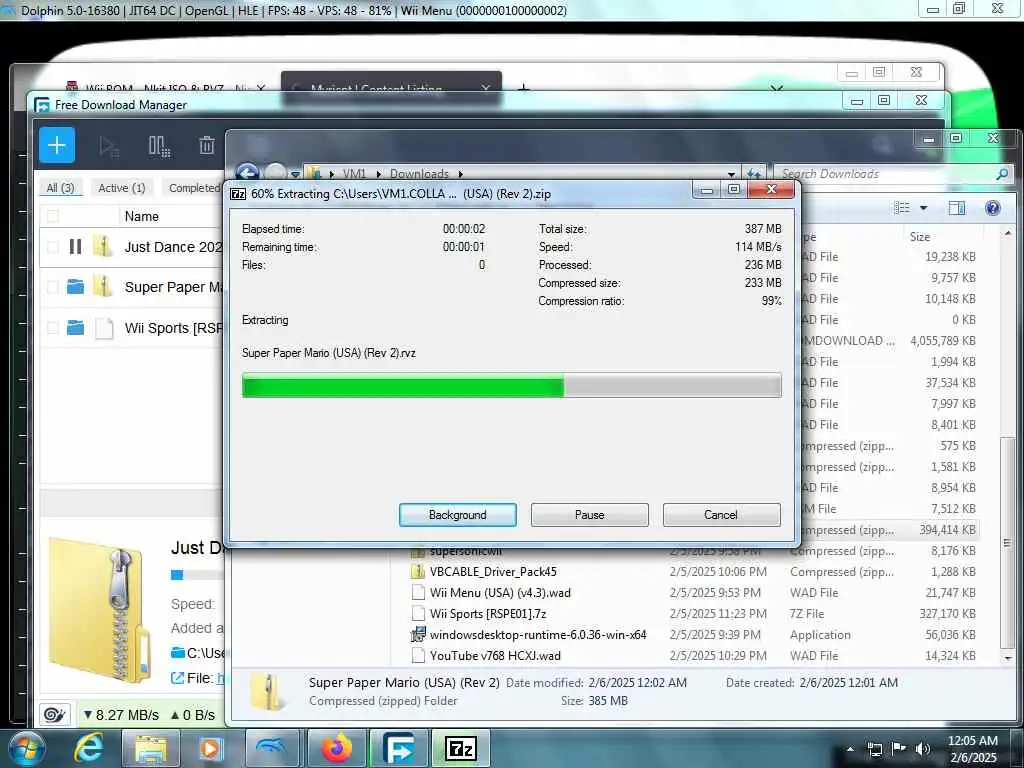The width and height of the screenshot is (1024, 768).
Task: Click the blue plus add-download button
Action: (57, 145)
